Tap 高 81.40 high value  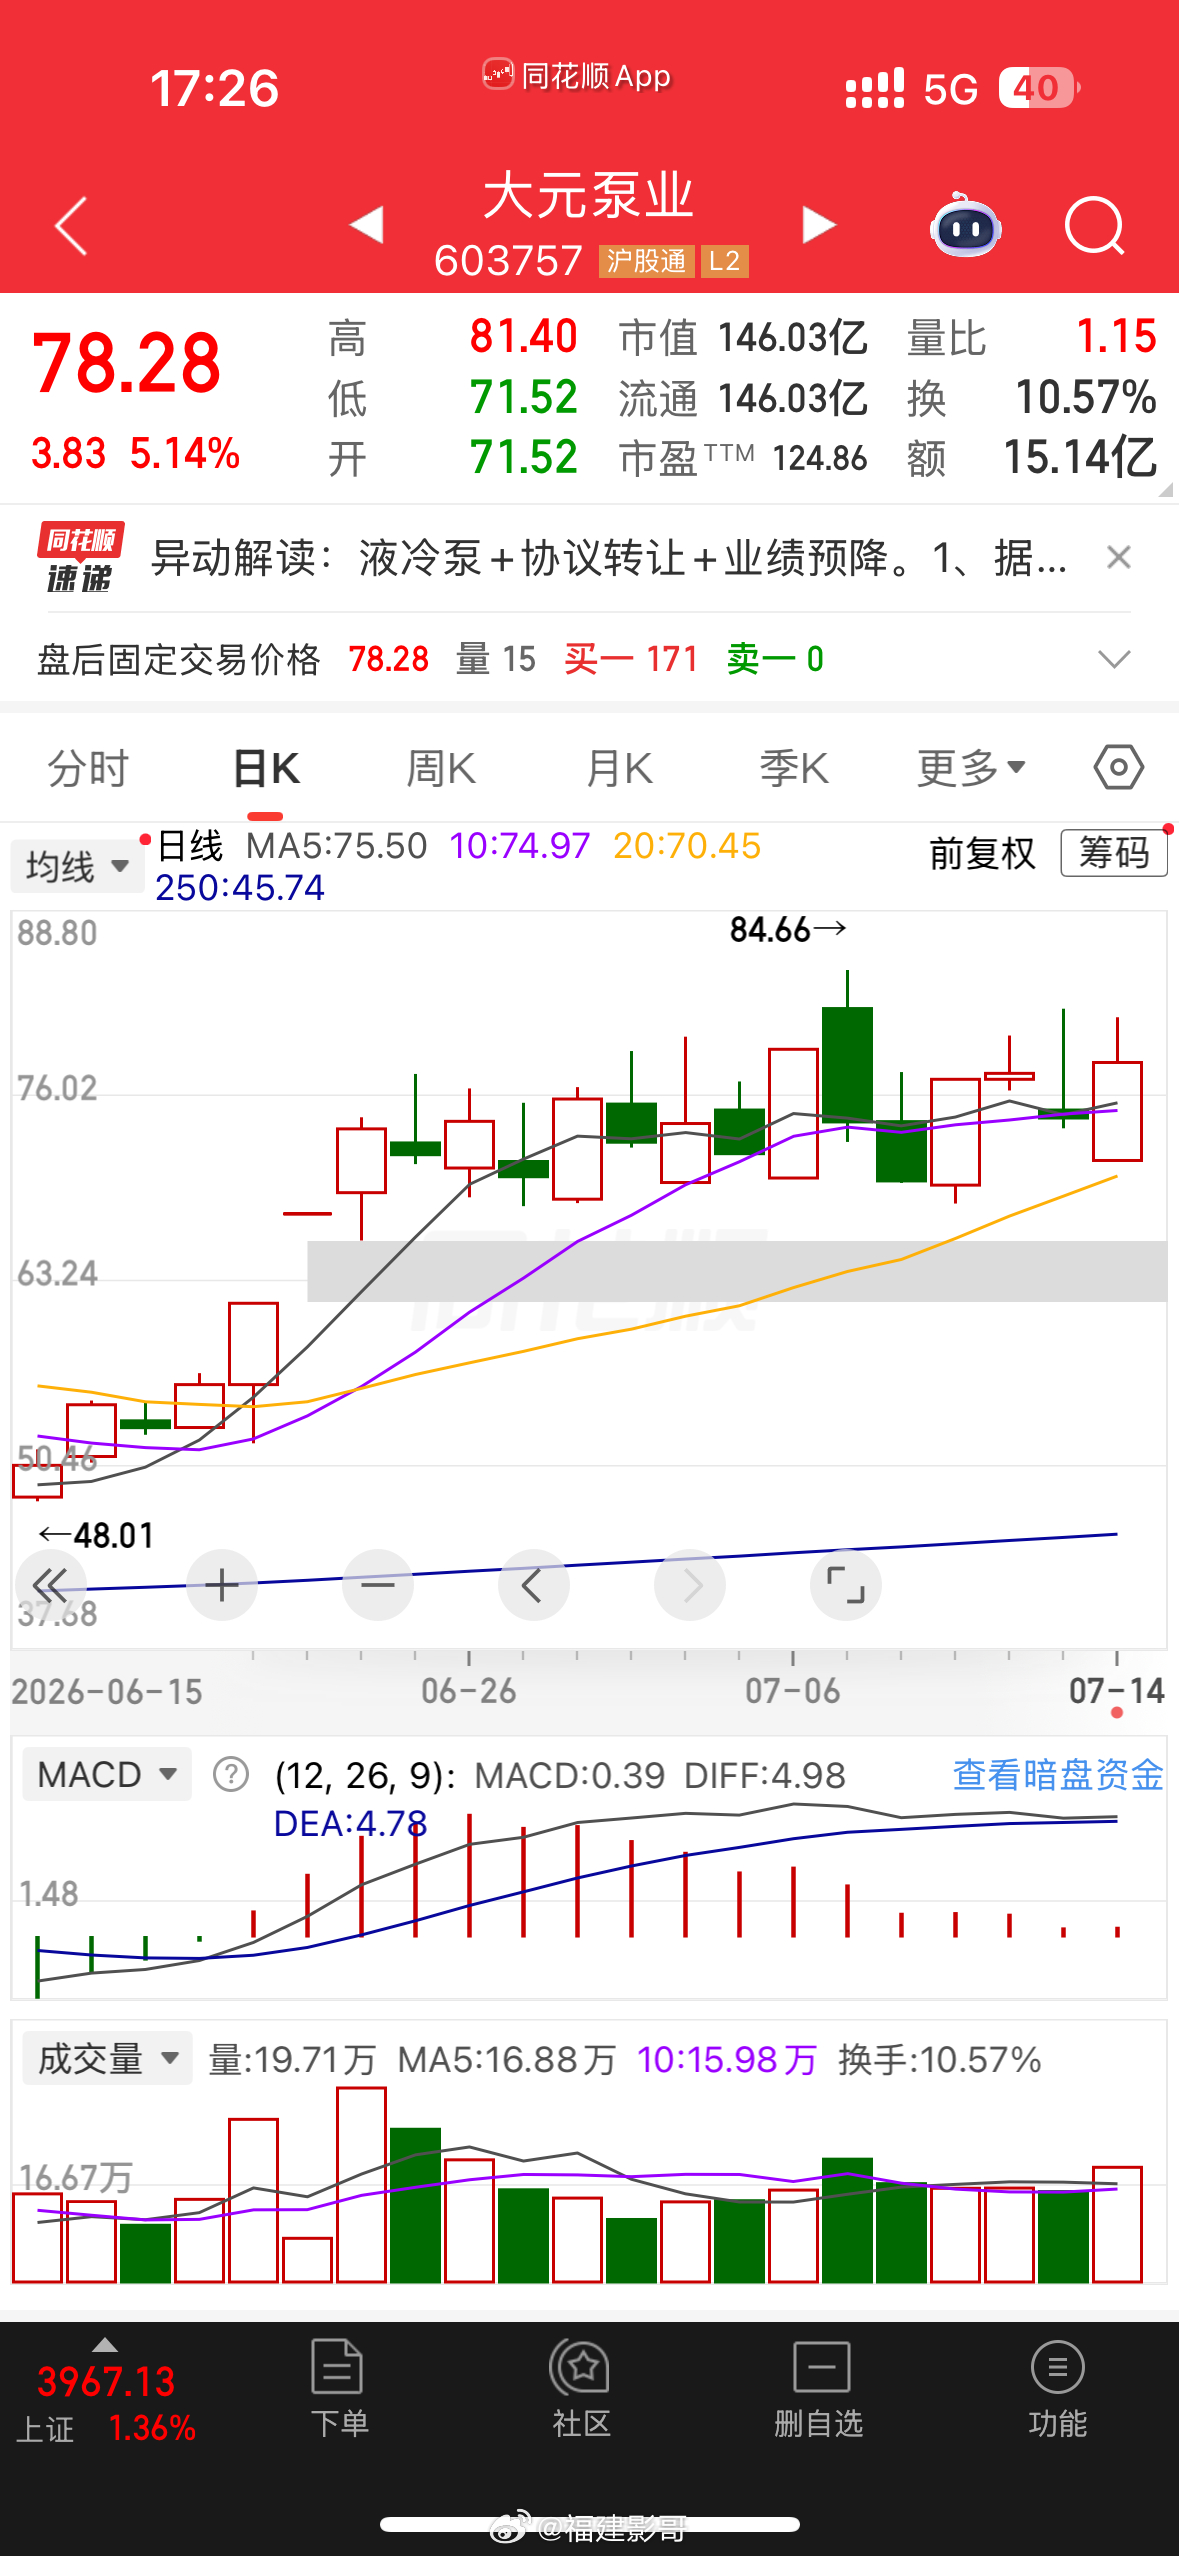pyautogui.click(x=452, y=338)
